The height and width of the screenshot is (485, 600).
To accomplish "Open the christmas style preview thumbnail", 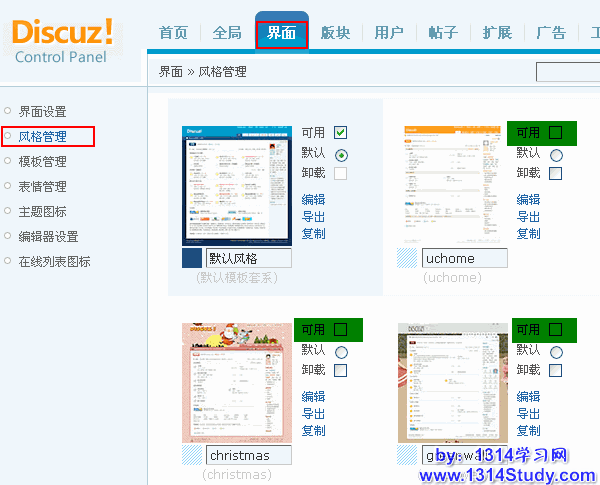I will pos(238,382).
